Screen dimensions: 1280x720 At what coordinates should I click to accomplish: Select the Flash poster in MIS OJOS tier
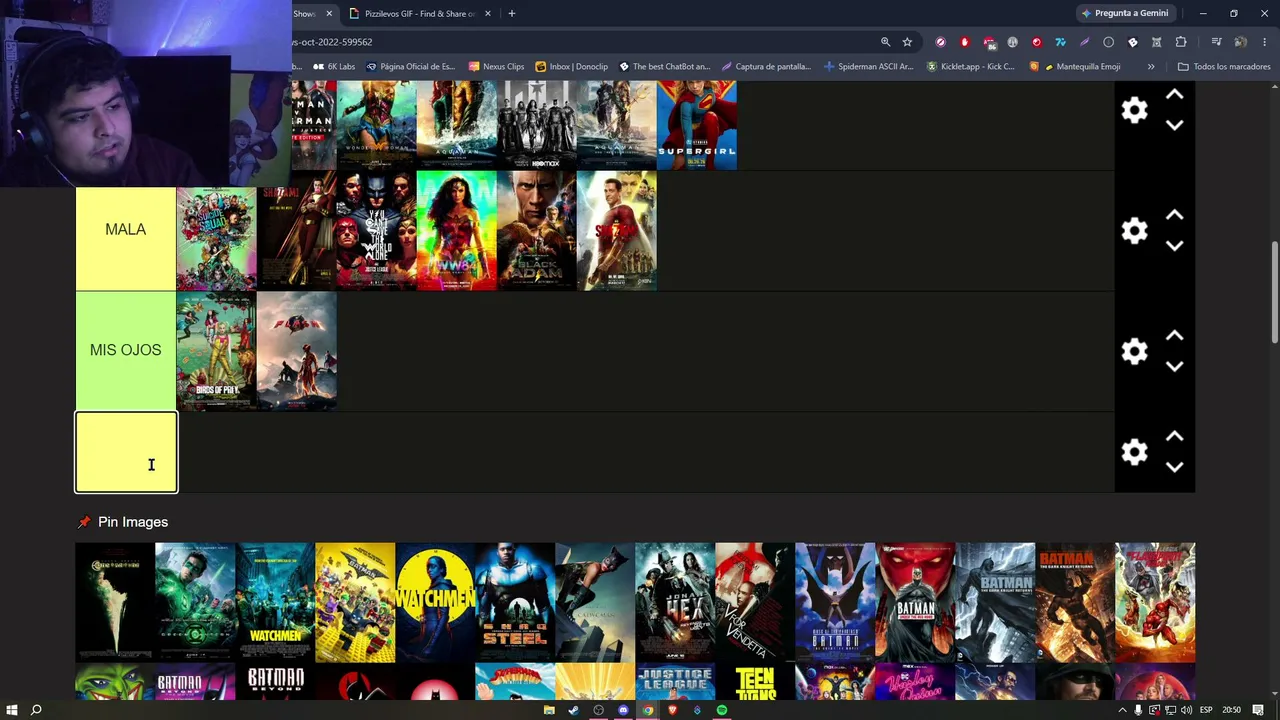tap(296, 351)
